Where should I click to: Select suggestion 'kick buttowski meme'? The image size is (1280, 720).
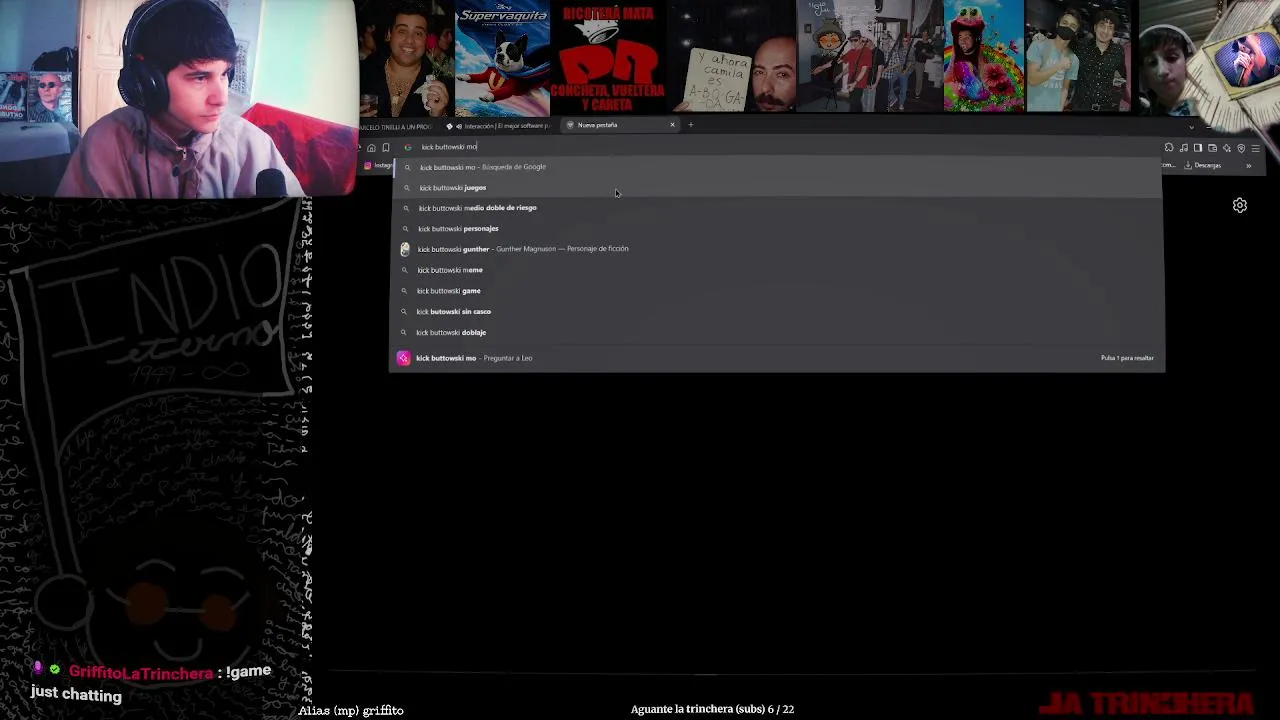tap(777, 270)
